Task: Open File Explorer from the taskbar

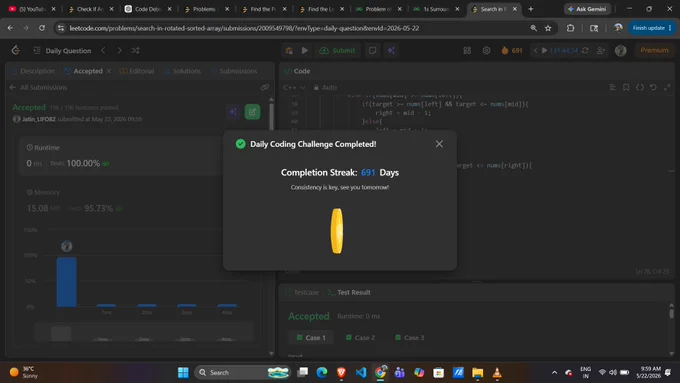Action: click(477, 372)
